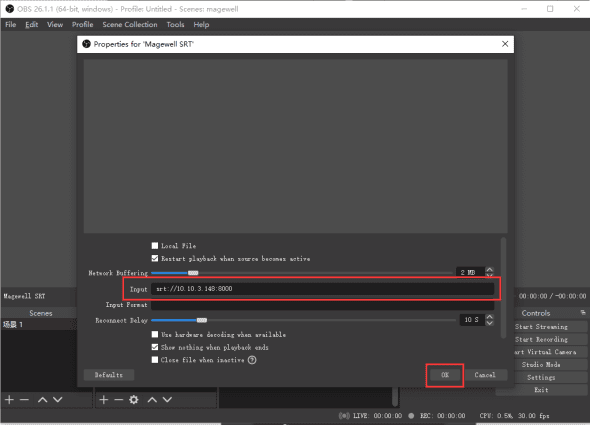Click the Cancel button in properties dialog
Viewport: 590px width, 425px height.
485,375
